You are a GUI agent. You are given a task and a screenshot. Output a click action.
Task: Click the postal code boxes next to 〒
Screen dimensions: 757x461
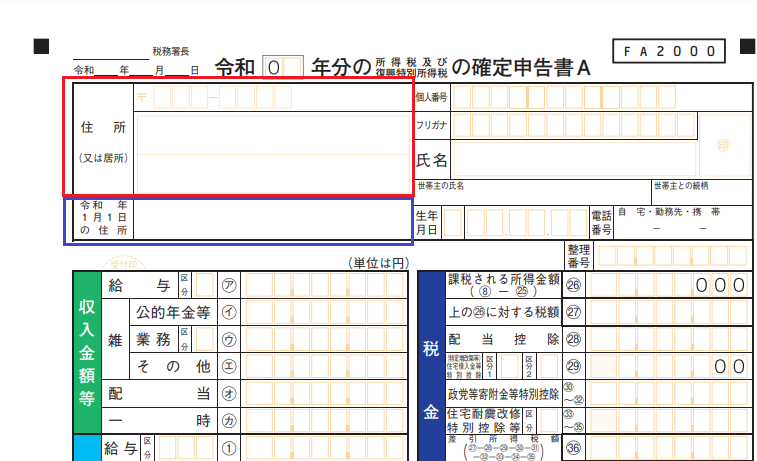(x=223, y=98)
